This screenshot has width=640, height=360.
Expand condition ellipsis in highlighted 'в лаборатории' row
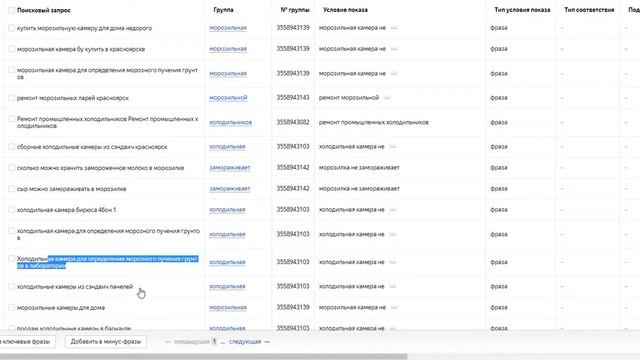(x=393, y=262)
